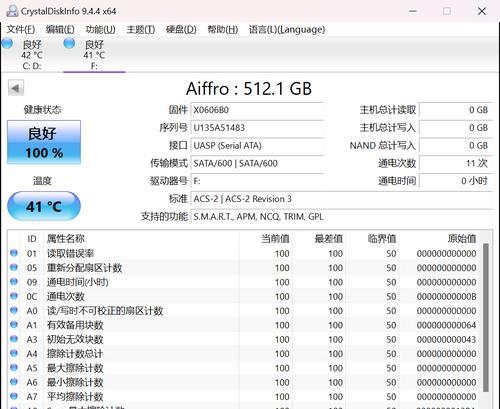Click the serial number field U135A51483
The image size is (500, 409).
point(257,128)
